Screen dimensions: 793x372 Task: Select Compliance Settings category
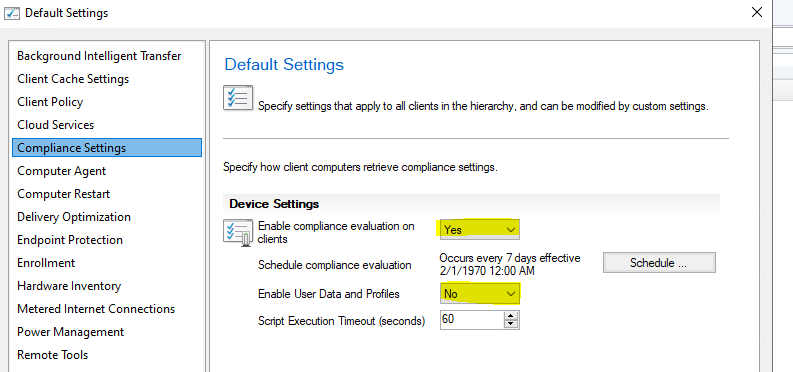pos(107,148)
